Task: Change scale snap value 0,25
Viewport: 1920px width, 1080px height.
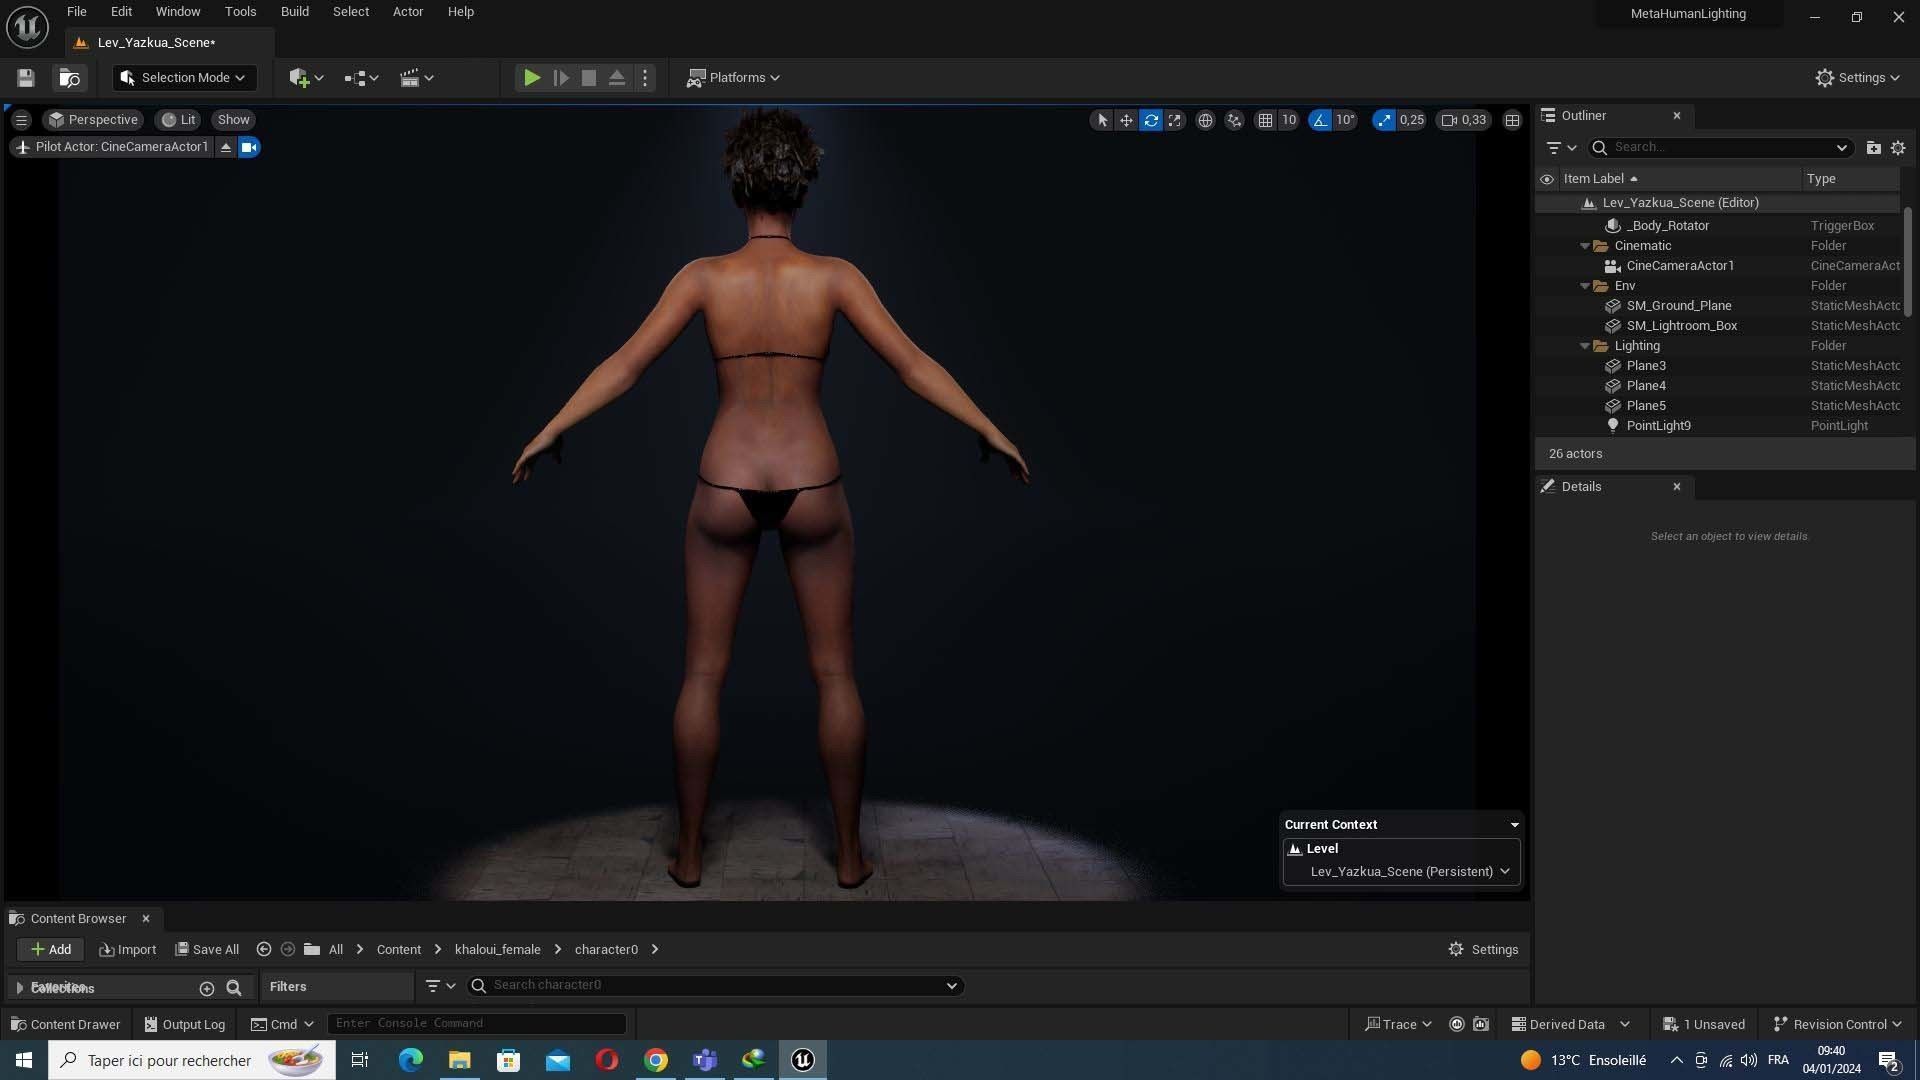Action: tap(1411, 120)
